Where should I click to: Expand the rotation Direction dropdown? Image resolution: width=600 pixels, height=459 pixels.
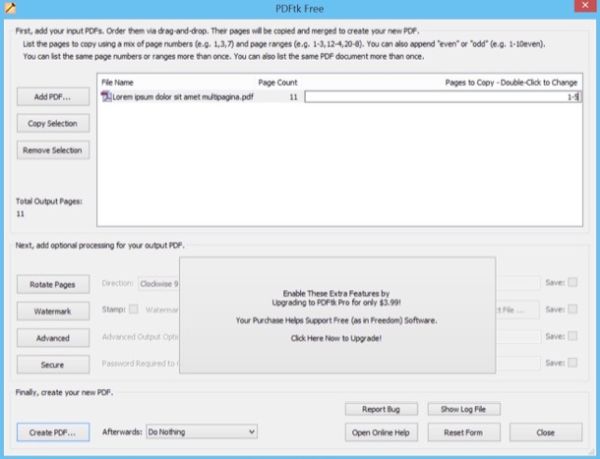pos(158,284)
